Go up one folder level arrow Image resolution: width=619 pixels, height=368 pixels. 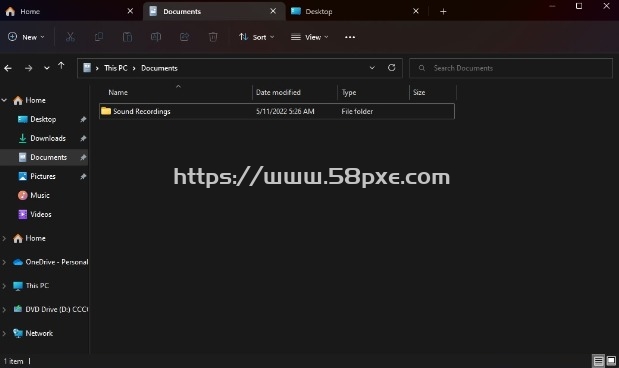(x=61, y=66)
